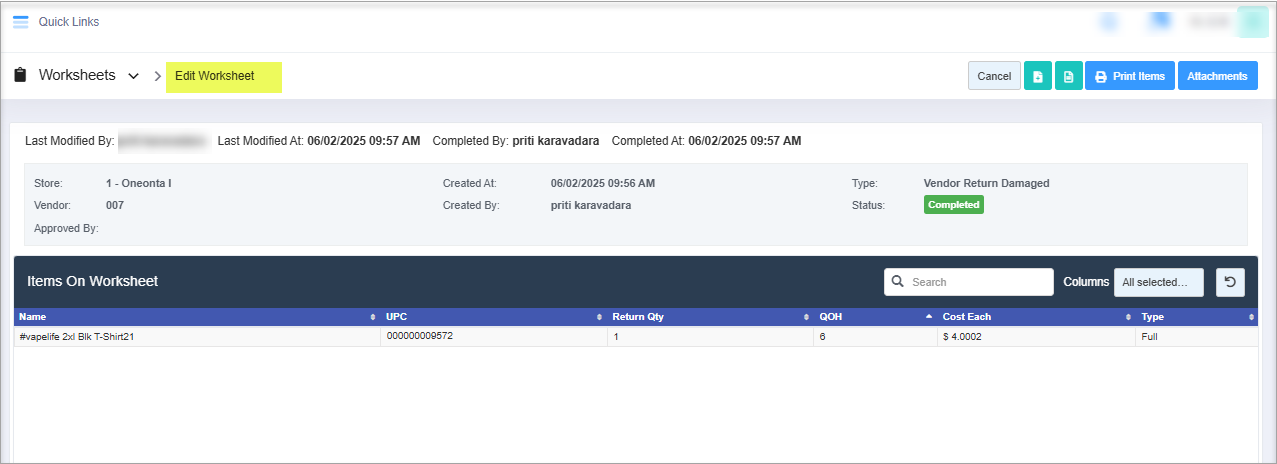The width and height of the screenshot is (1277, 464).
Task: Expand the Worksheets dropdown chevron
Action: coord(133,77)
